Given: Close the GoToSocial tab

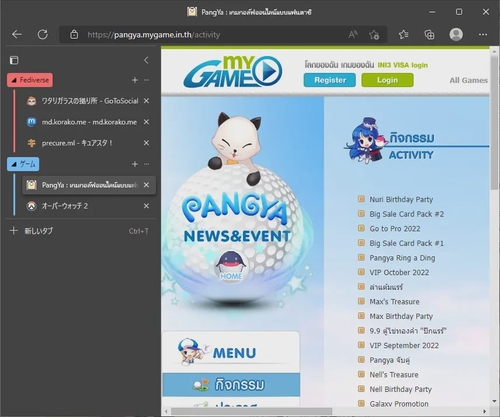Looking at the screenshot, I should pyautogui.click(x=146, y=101).
